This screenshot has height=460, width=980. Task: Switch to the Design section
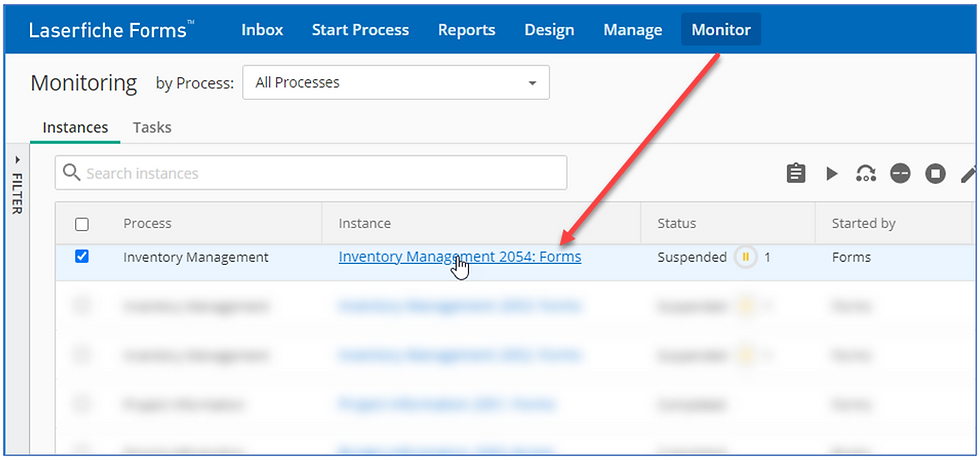(549, 29)
